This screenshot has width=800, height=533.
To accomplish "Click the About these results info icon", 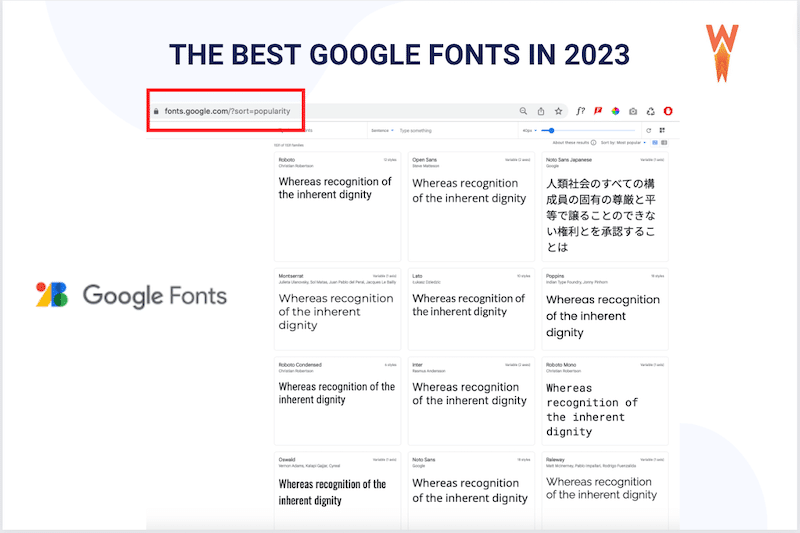I will tap(593, 143).
